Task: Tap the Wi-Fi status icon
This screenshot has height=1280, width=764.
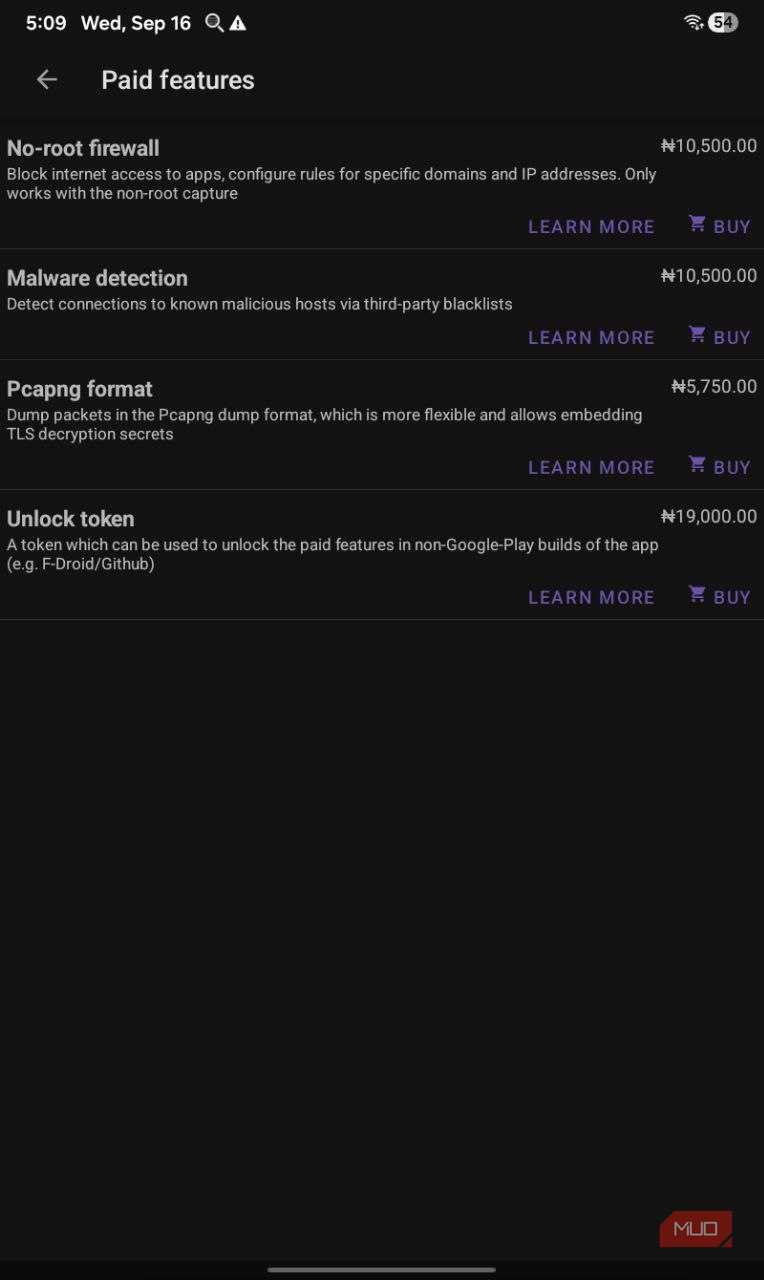Action: [x=694, y=23]
